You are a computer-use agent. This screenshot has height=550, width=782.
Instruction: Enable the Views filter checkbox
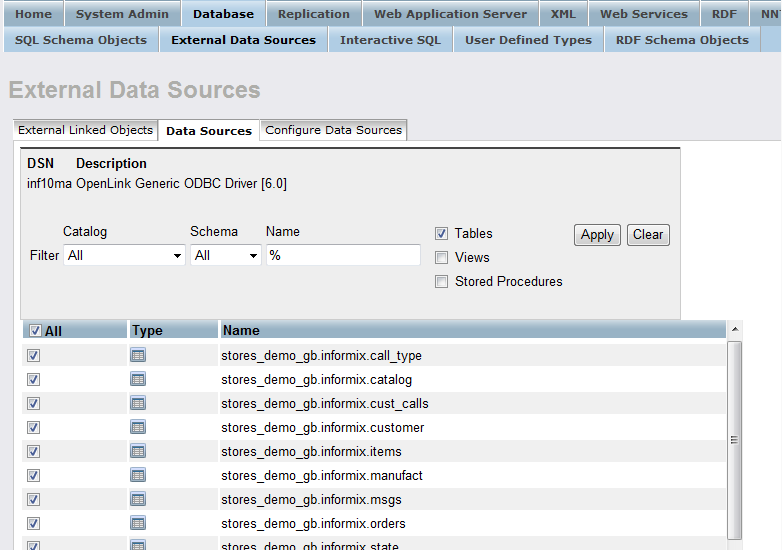(441, 257)
